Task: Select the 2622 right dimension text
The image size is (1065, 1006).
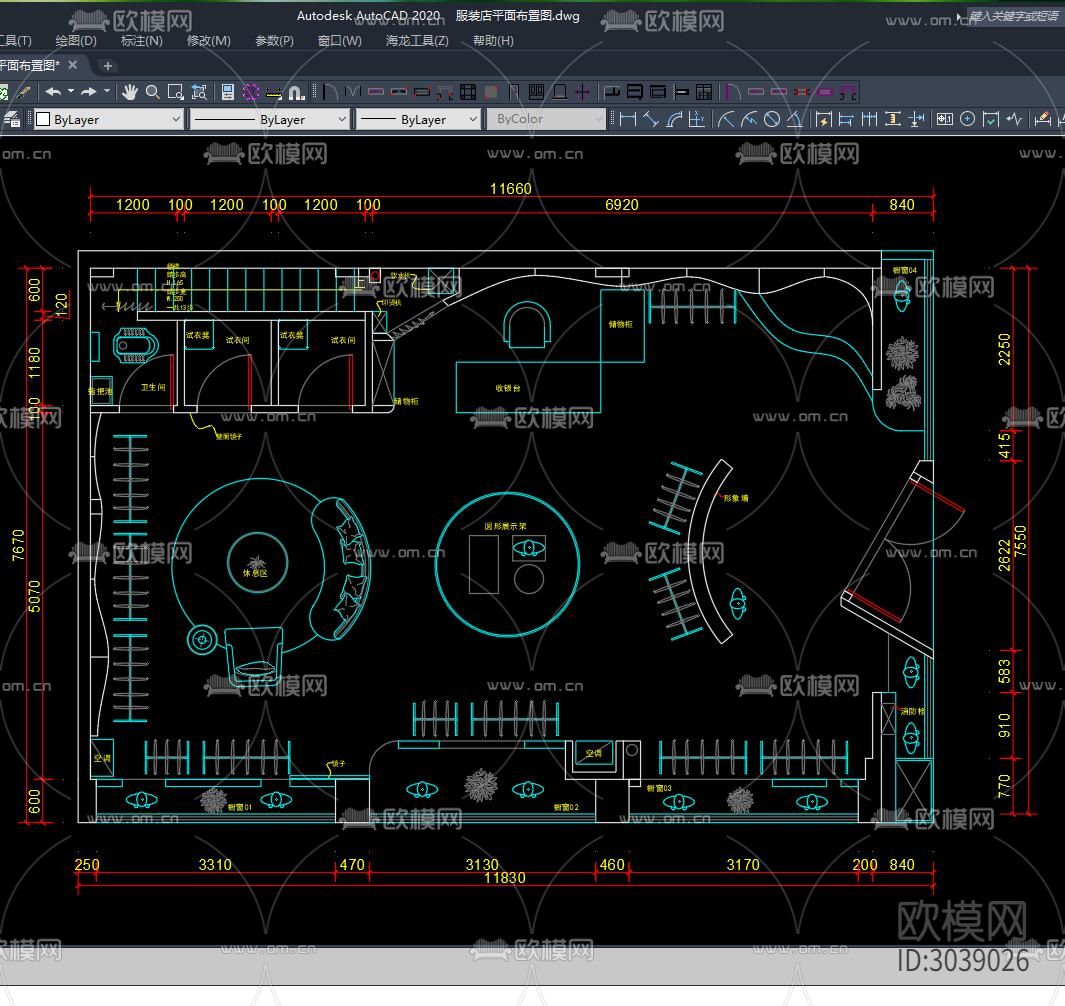Action: pyautogui.click(x=1005, y=556)
